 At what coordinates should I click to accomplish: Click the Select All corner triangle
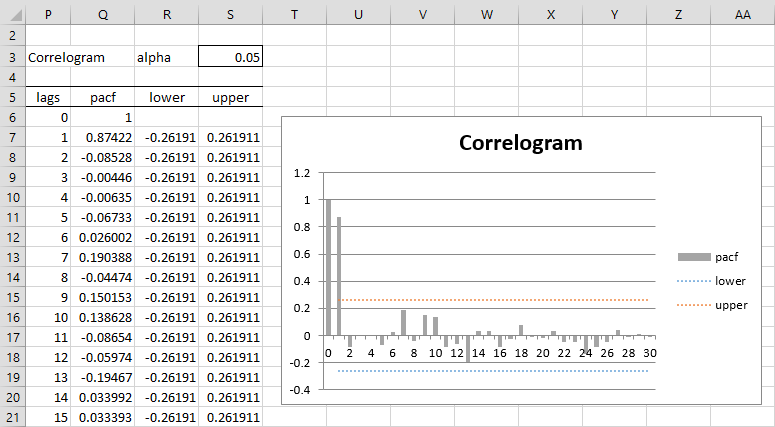15,15
